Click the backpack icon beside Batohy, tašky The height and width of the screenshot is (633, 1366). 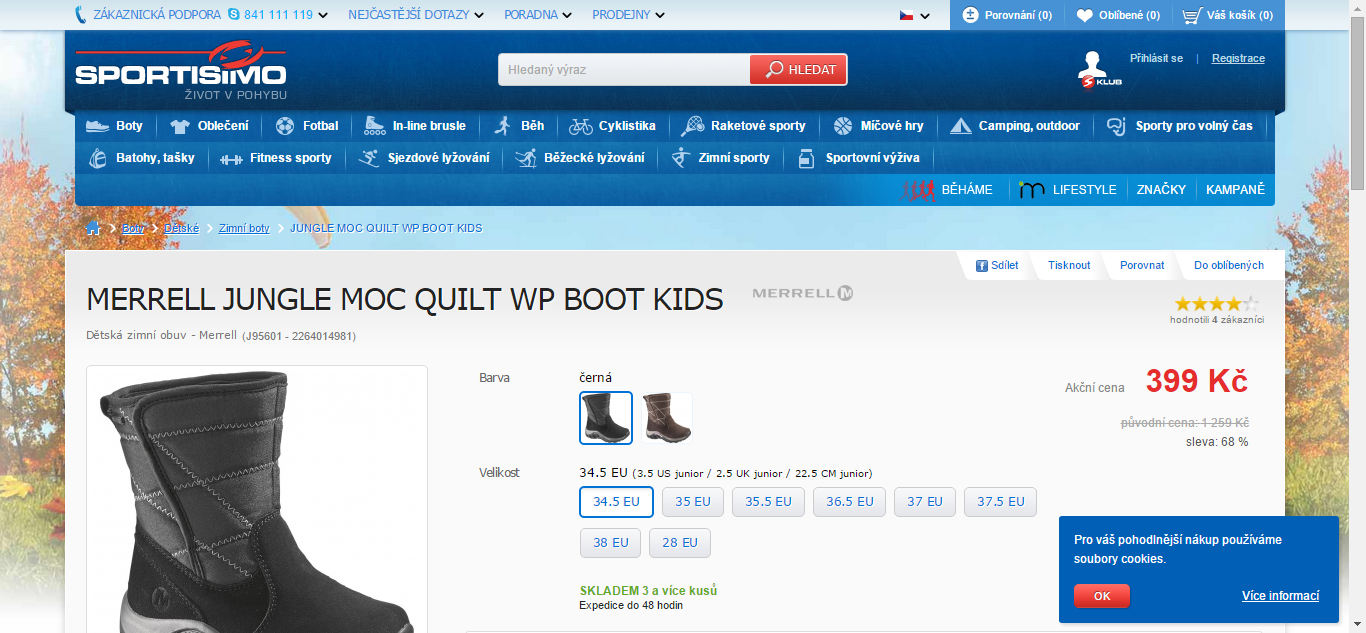[98, 158]
